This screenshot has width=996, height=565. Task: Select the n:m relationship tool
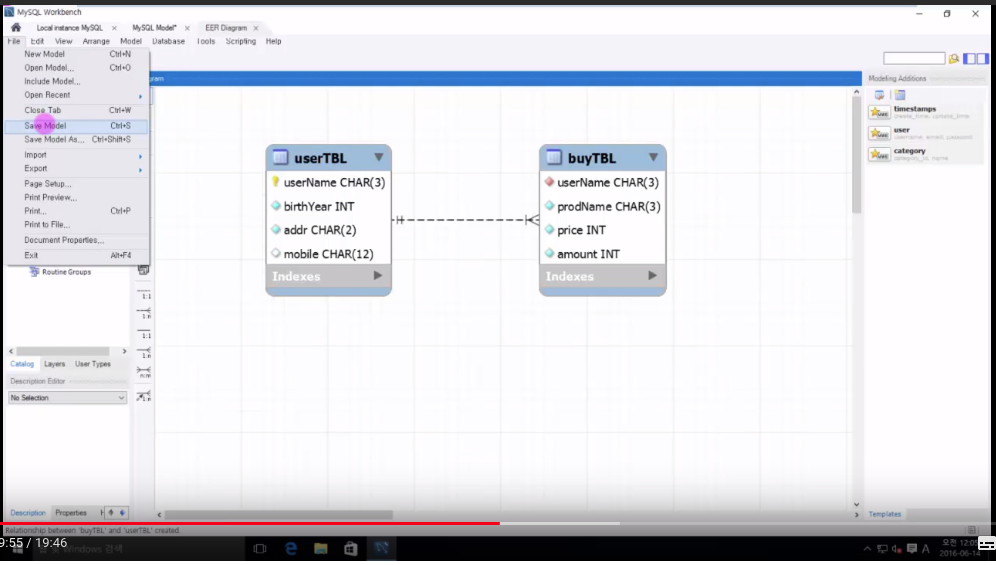[x=144, y=372]
